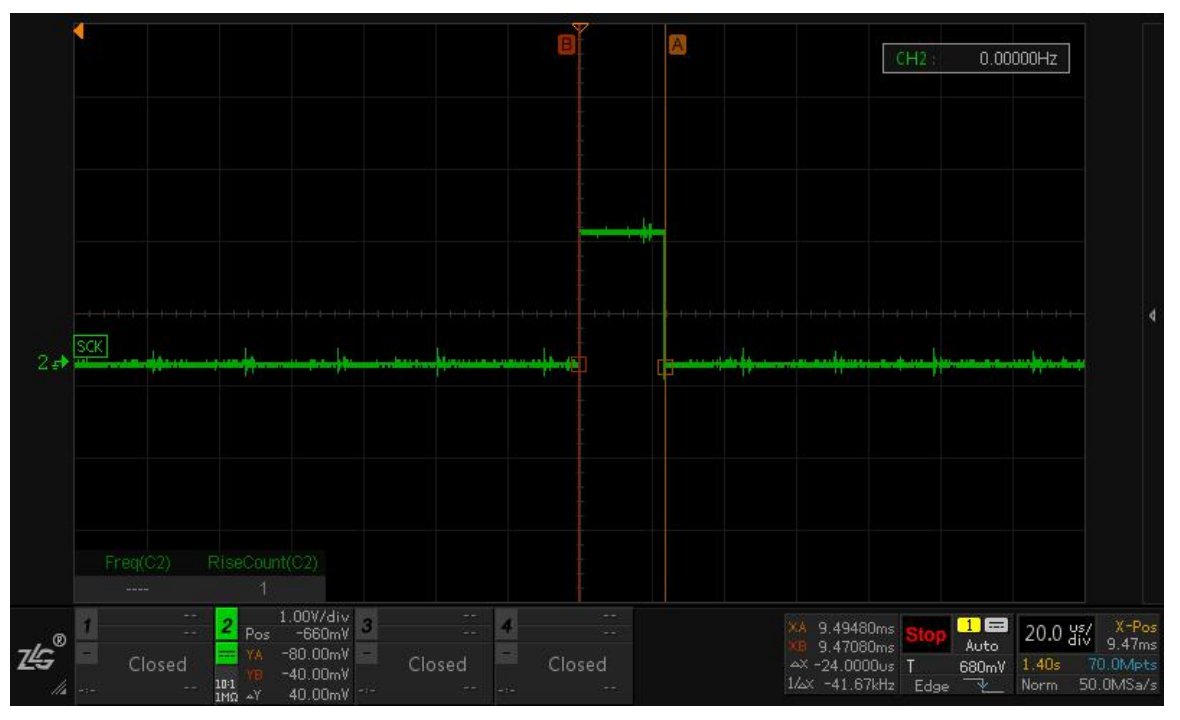Click the YB -40.00mV cursor value
Screen dimensions: 1180x720
297,674
